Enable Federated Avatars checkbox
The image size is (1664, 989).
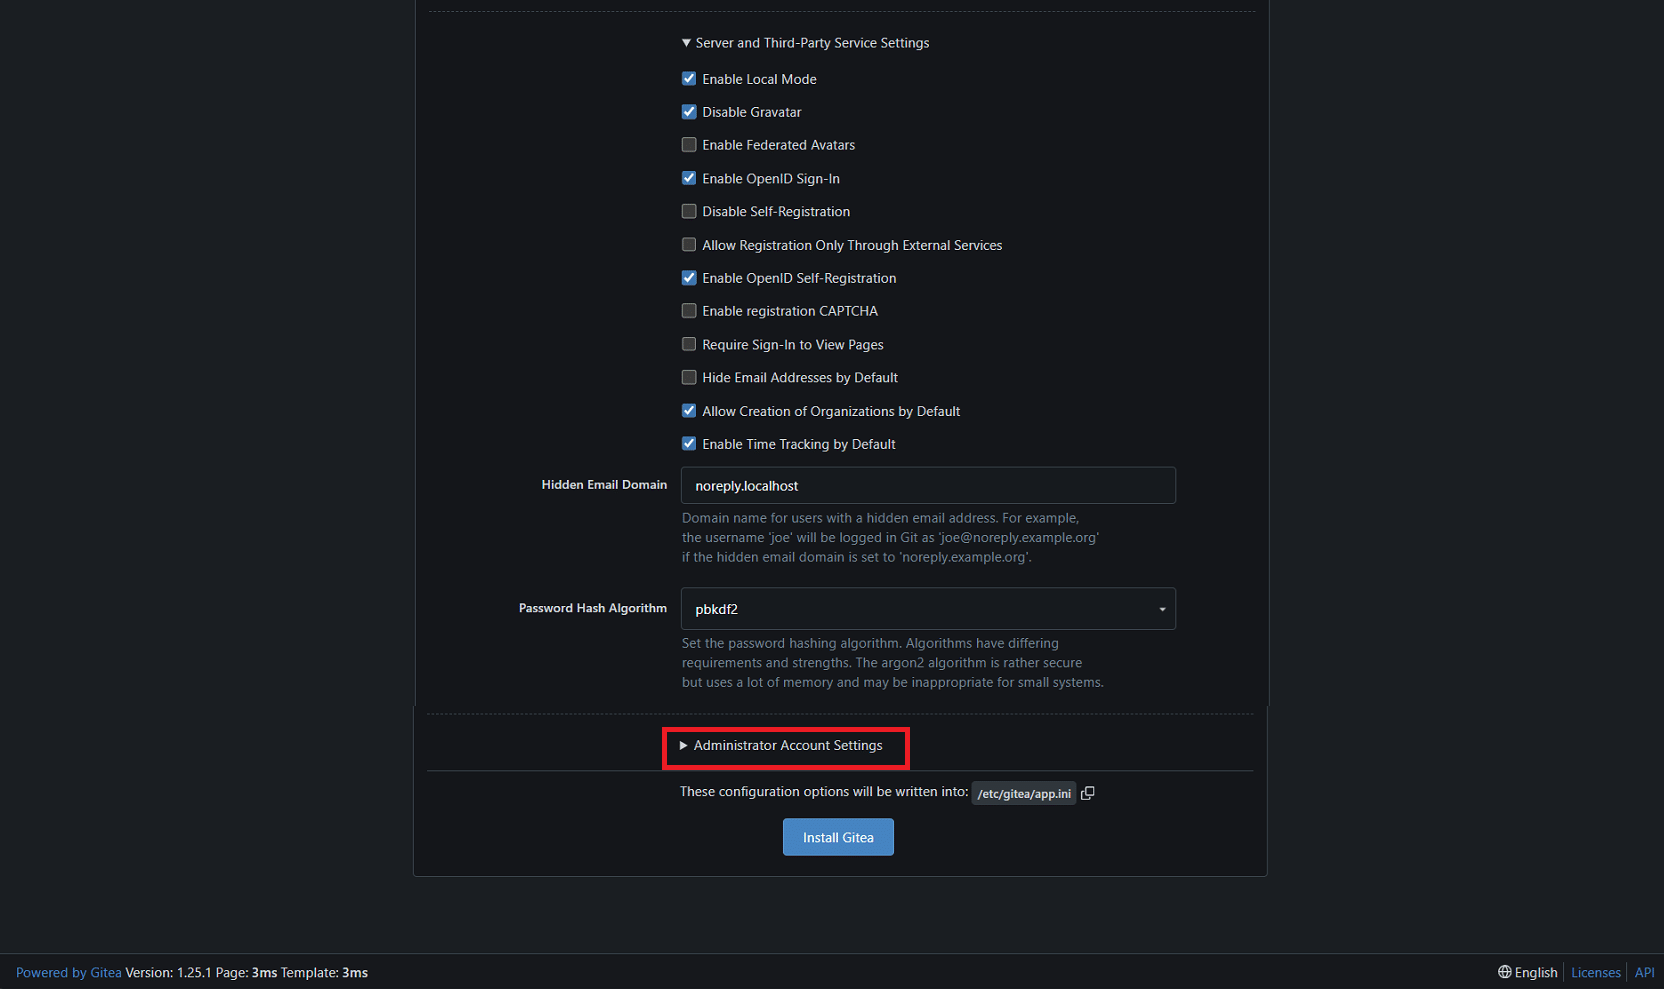[689, 145]
